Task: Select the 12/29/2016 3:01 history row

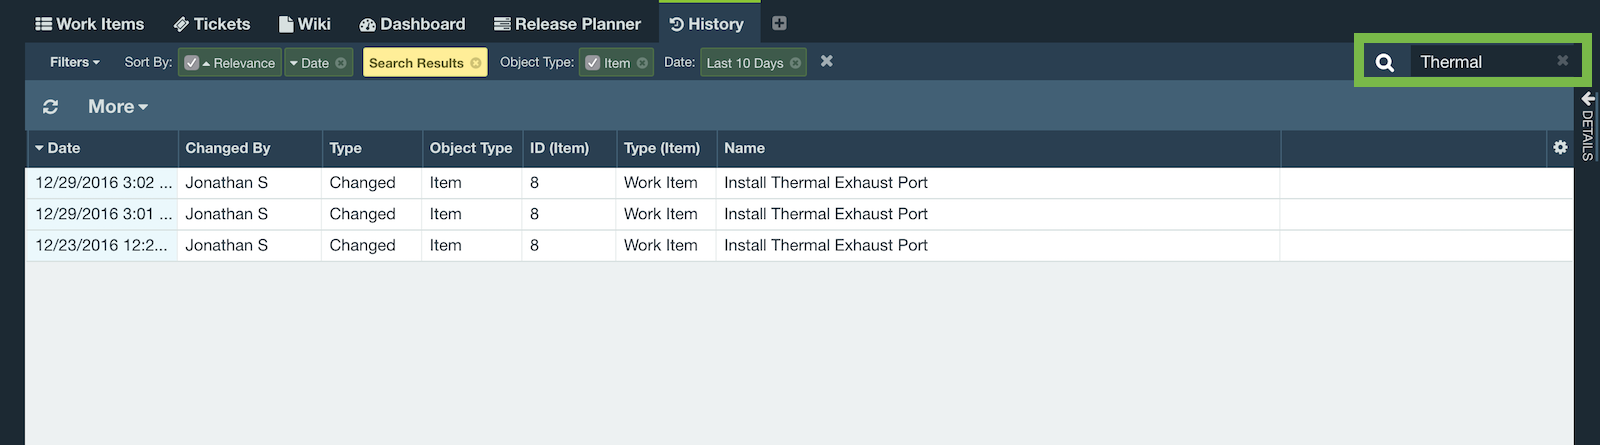Action: (799, 214)
